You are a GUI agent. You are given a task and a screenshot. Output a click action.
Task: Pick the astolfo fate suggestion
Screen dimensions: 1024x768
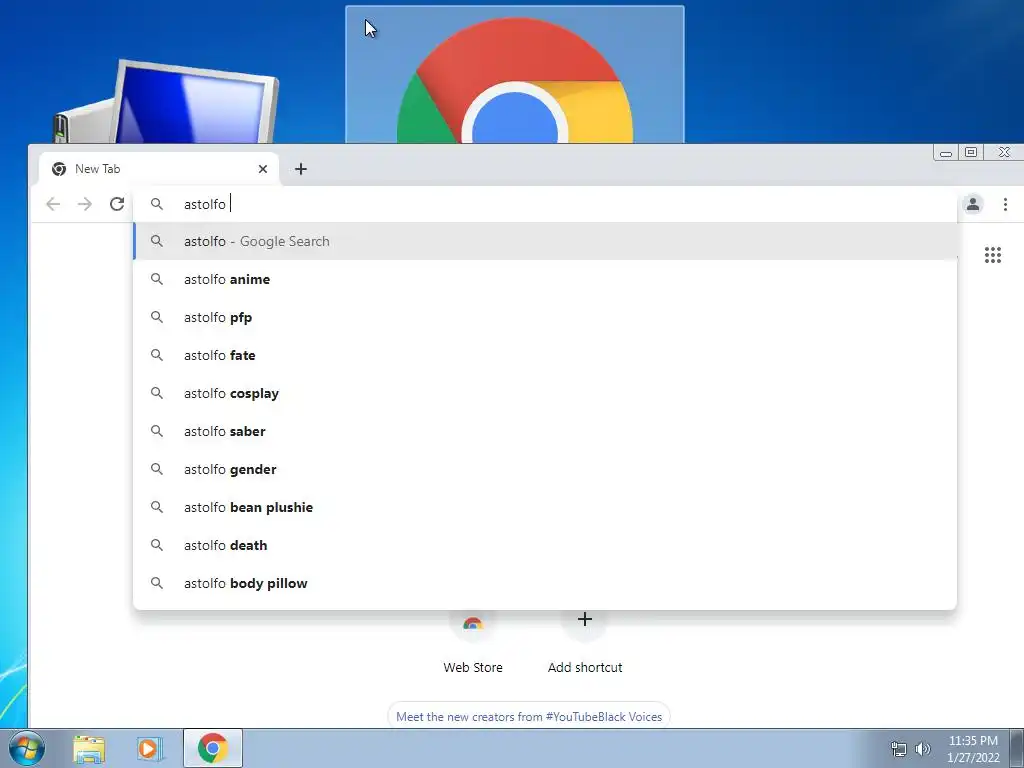545,355
